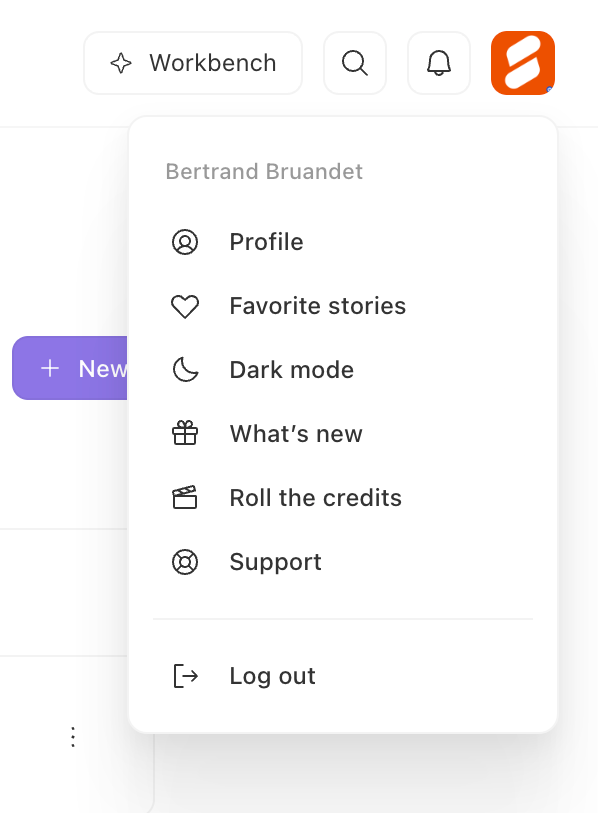The image size is (598, 813).
Task: Click the moon icon for Dark mode
Action: (185, 369)
